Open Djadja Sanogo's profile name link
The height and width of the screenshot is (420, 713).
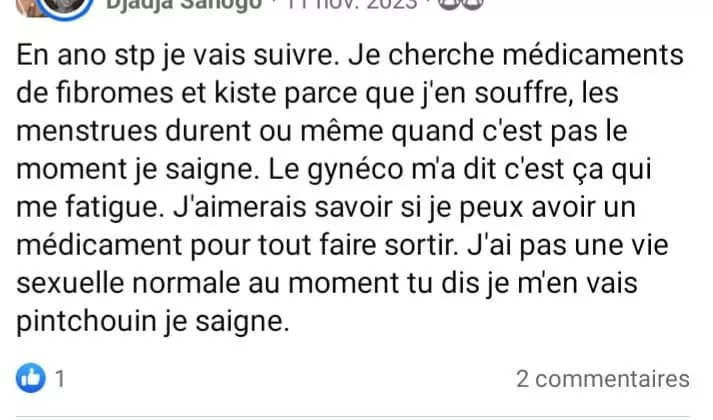pyautogui.click(x=184, y=5)
